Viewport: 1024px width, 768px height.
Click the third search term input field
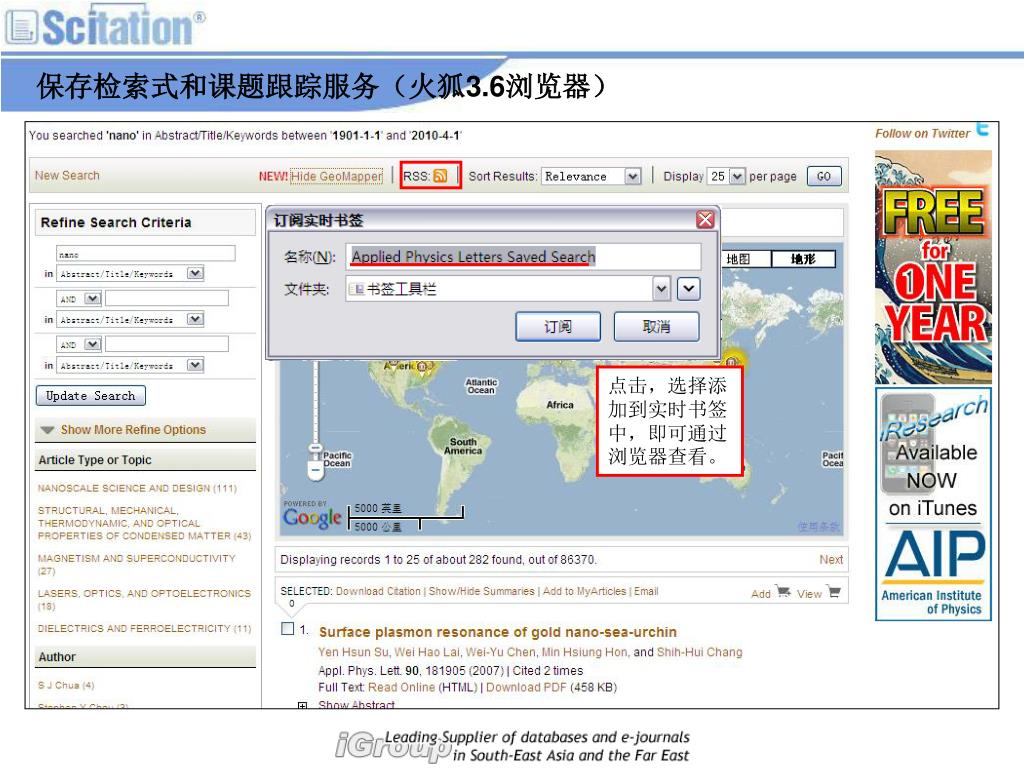coord(167,344)
